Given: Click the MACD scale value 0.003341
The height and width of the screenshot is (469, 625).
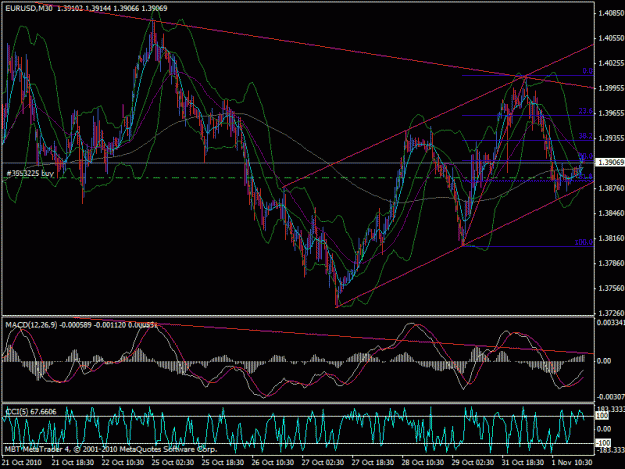Looking at the screenshot, I should 610,322.
